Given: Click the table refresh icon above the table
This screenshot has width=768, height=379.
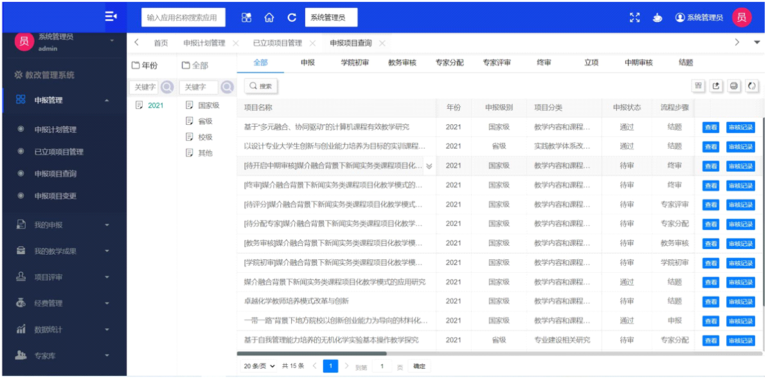Looking at the screenshot, I should click(x=751, y=86).
